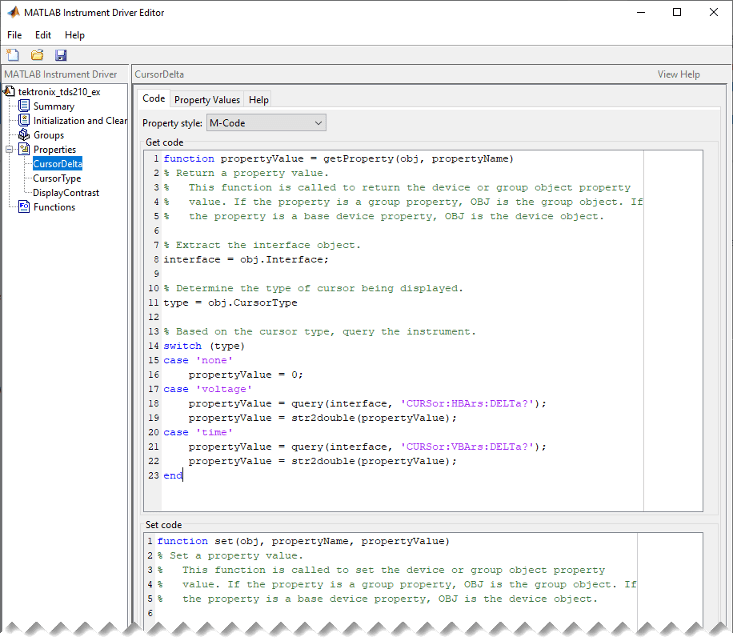The image size is (733, 641).
Task: Select the Groups node icon
Action: tap(25, 135)
